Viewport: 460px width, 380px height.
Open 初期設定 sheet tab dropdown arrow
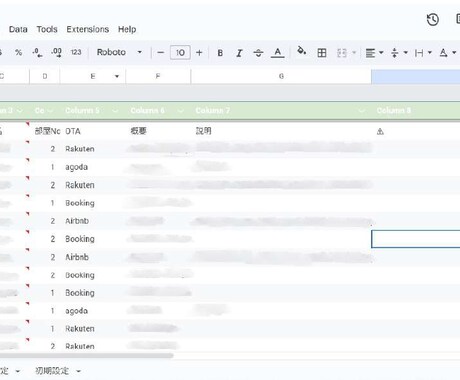[x=79, y=371]
